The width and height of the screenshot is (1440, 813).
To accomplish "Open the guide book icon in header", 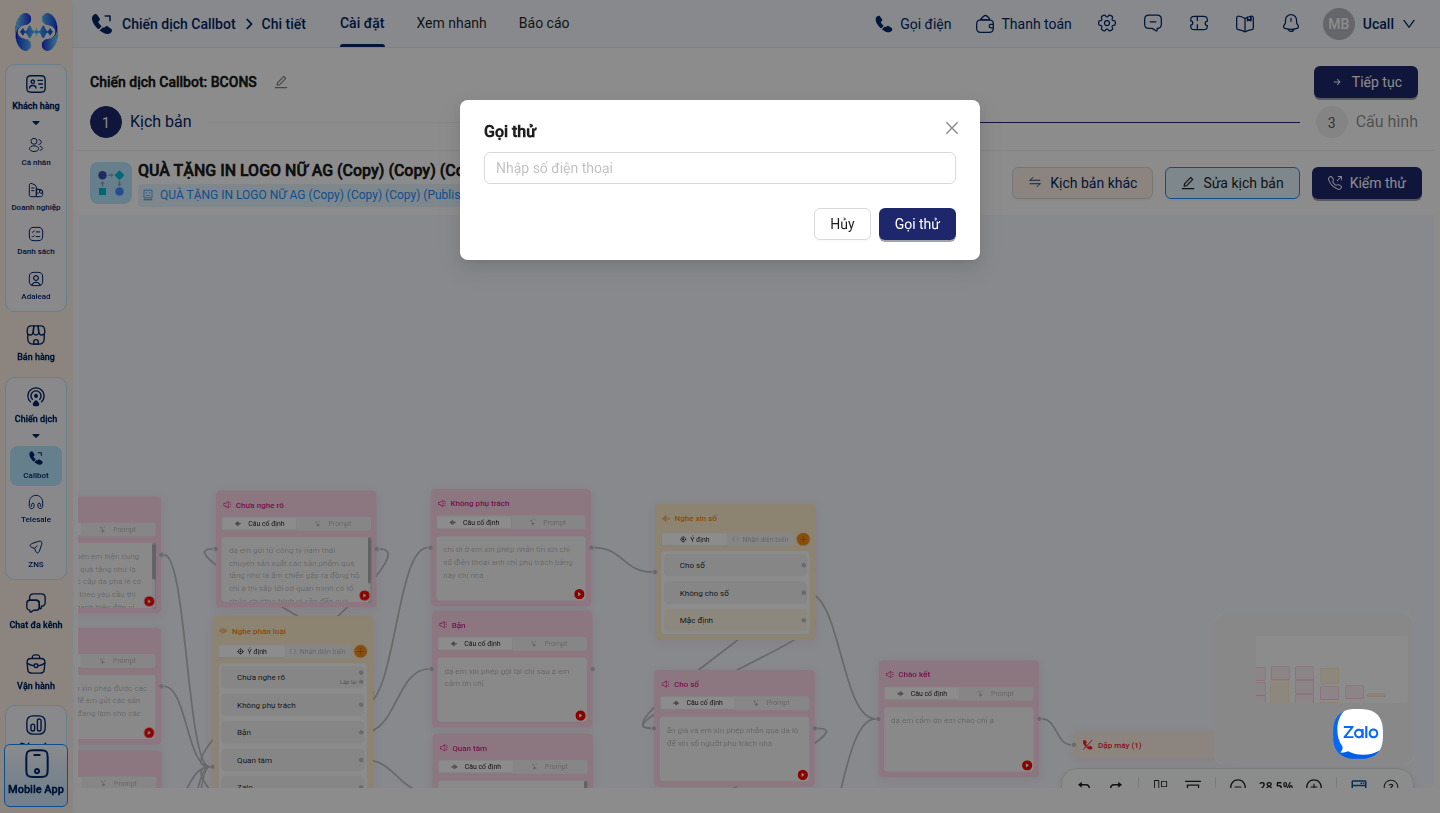I will tap(1245, 23).
